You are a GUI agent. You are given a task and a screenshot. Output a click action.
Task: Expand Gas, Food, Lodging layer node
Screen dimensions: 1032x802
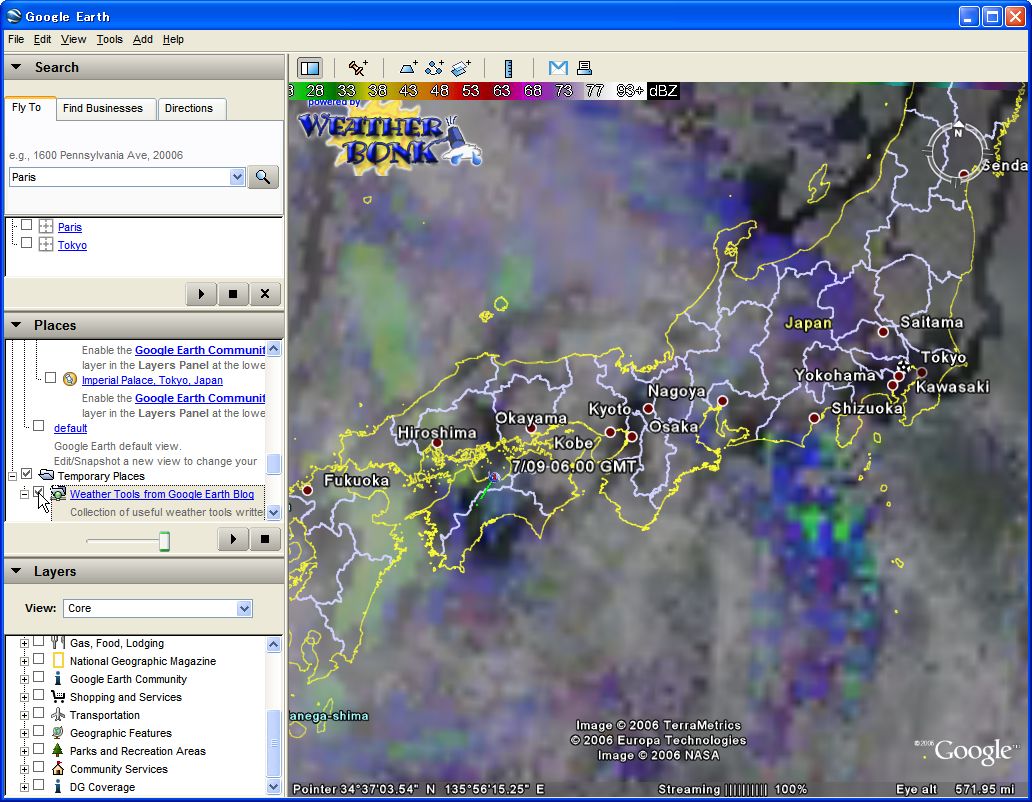[24, 643]
